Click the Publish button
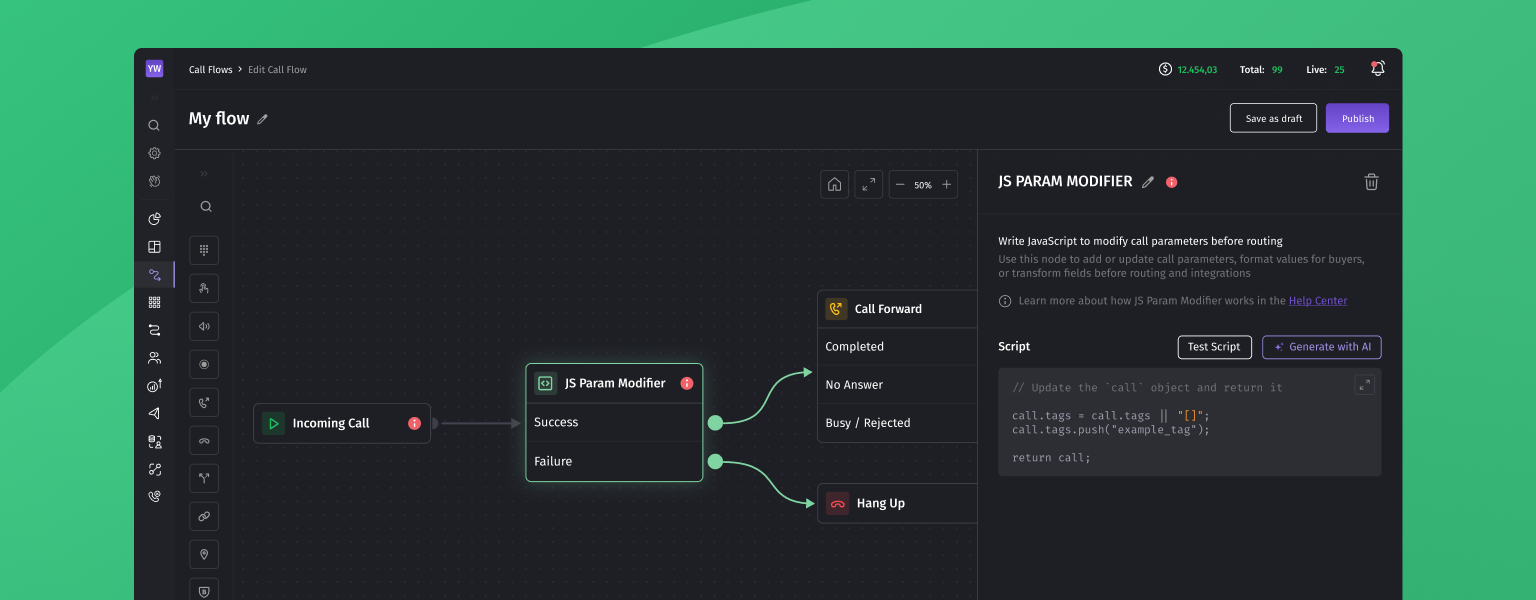1536x600 pixels. [1357, 118]
